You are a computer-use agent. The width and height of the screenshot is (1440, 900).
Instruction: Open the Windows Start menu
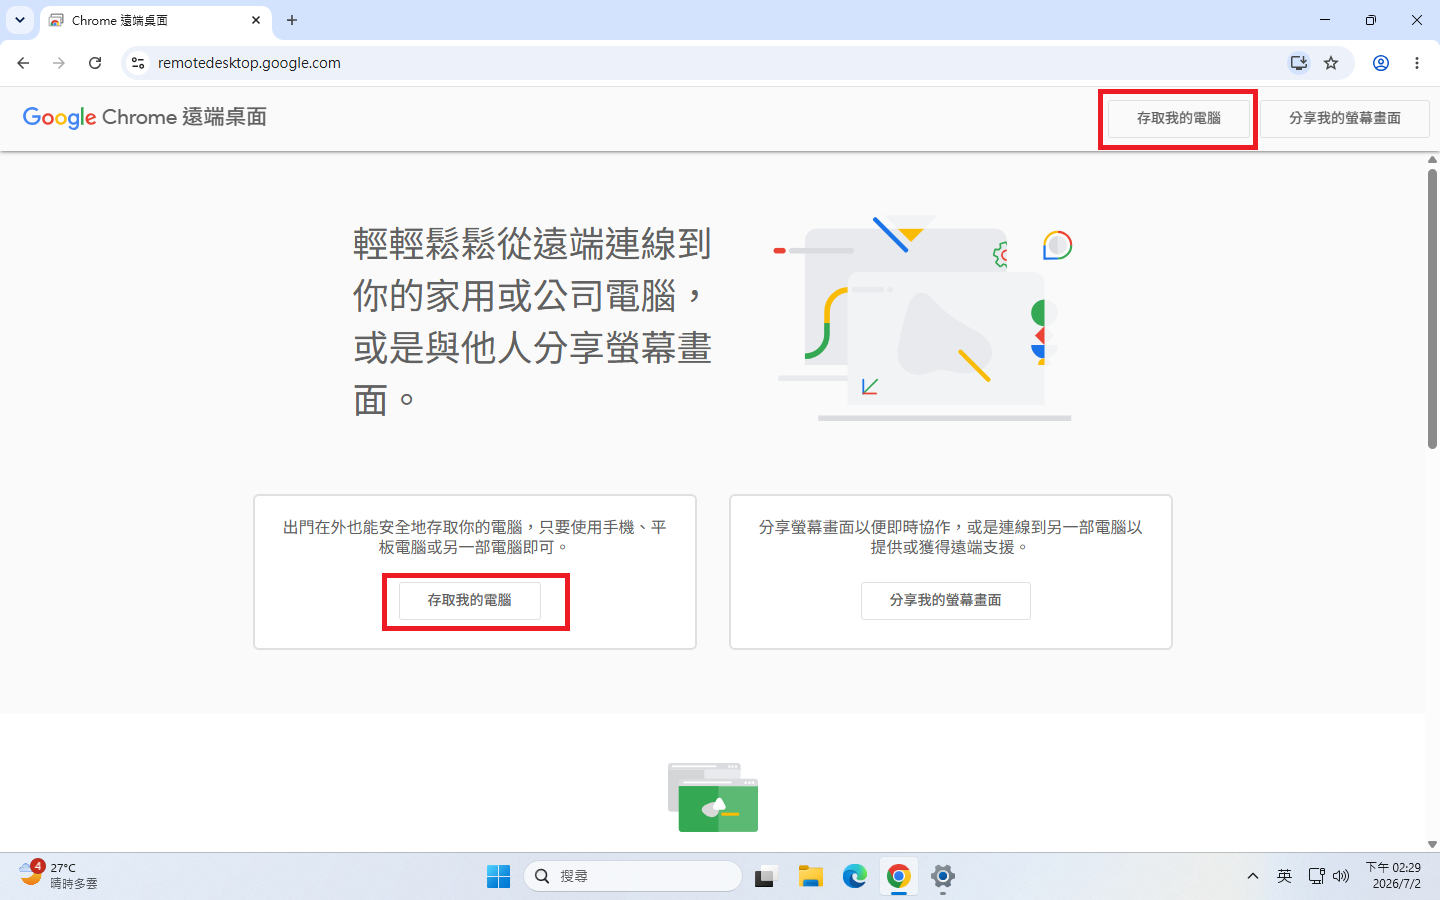pyautogui.click(x=498, y=876)
